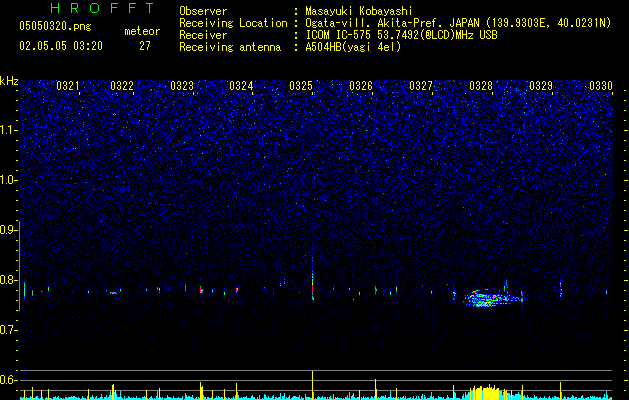Click observer name Masayuki Kobayashi
The height and width of the screenshot is (400, 629).
359,11
